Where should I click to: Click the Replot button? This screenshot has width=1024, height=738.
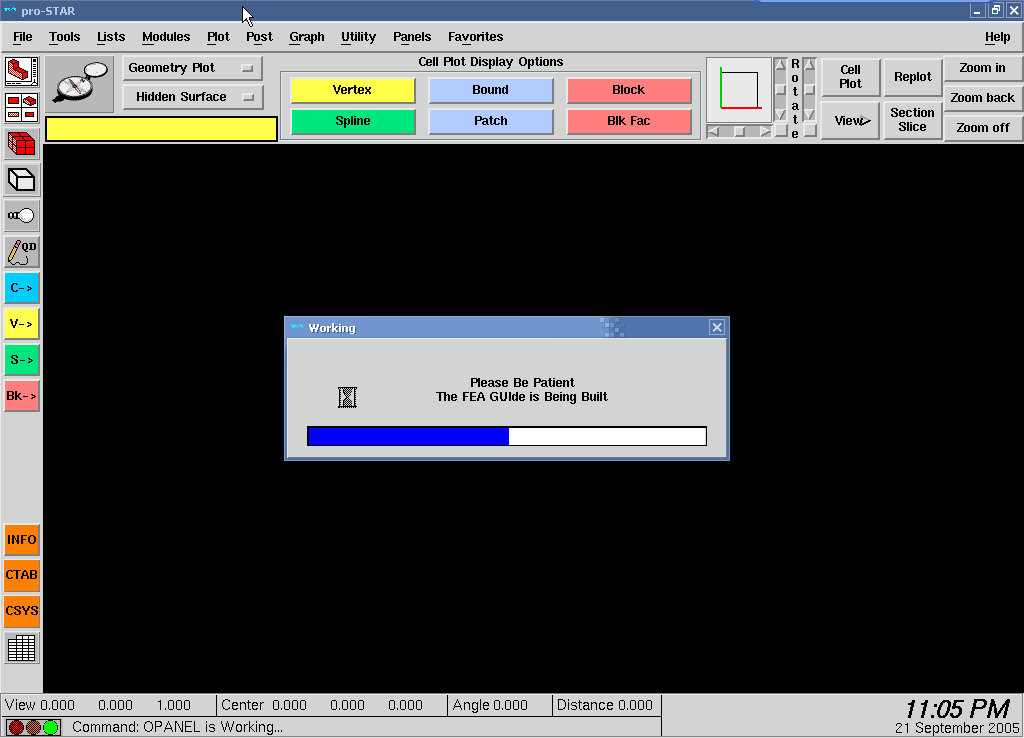912,77
